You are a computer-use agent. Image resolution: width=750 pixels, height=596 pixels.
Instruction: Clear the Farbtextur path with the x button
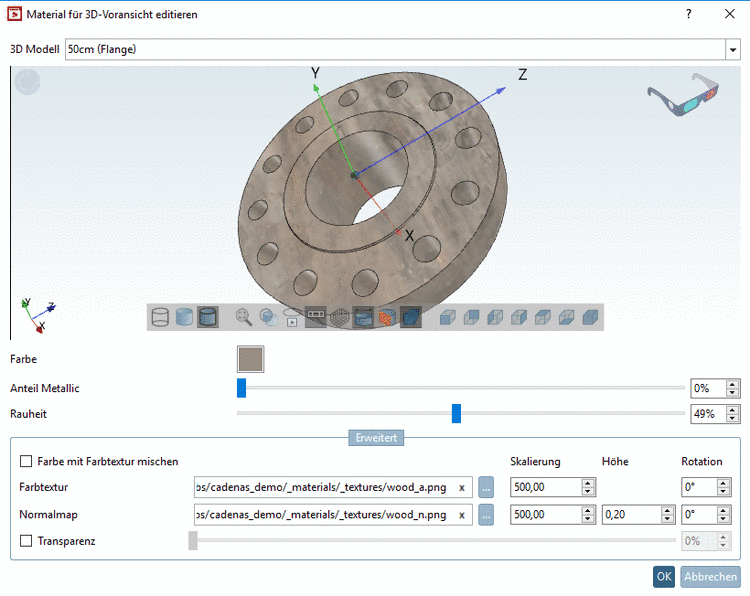tap(461, 488)
